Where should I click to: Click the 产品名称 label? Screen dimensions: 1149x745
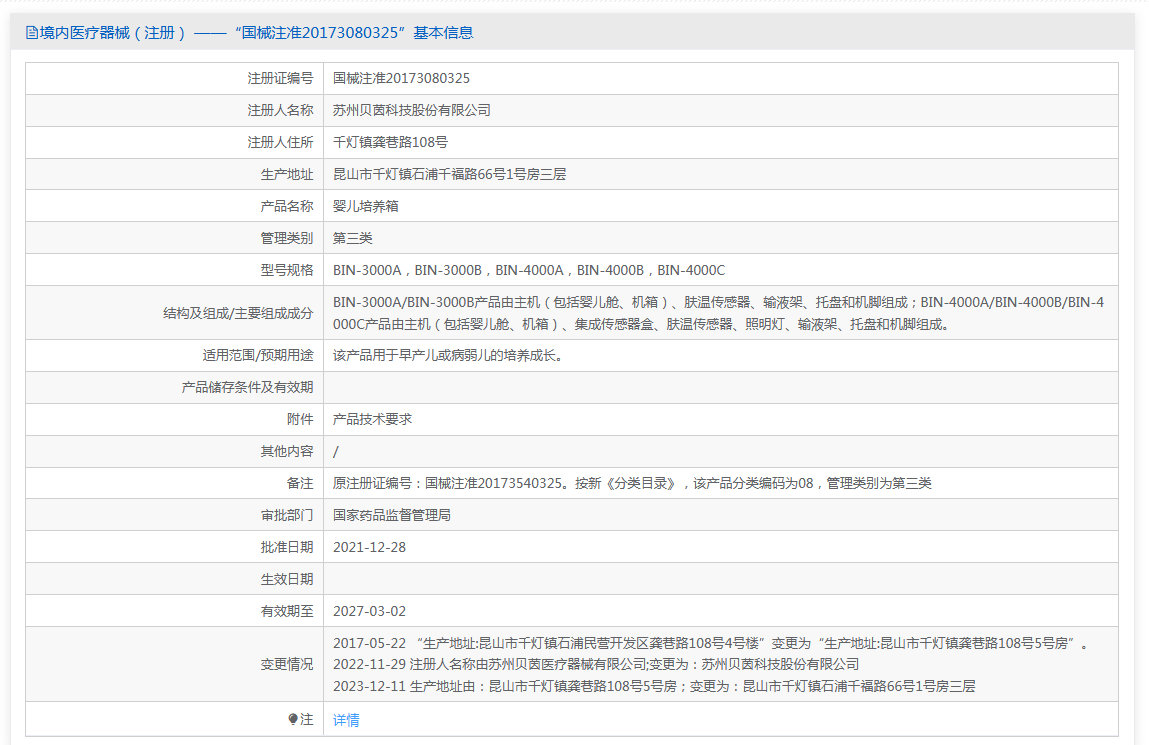(x=287, y=207)
